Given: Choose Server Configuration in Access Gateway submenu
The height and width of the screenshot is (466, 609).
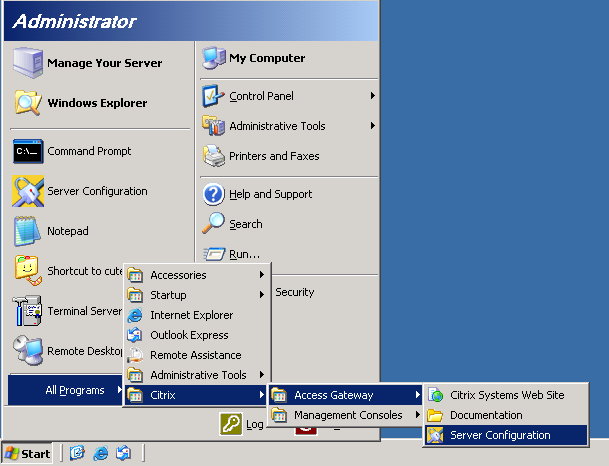Looking at the screenshot, I should pos(506,435).
